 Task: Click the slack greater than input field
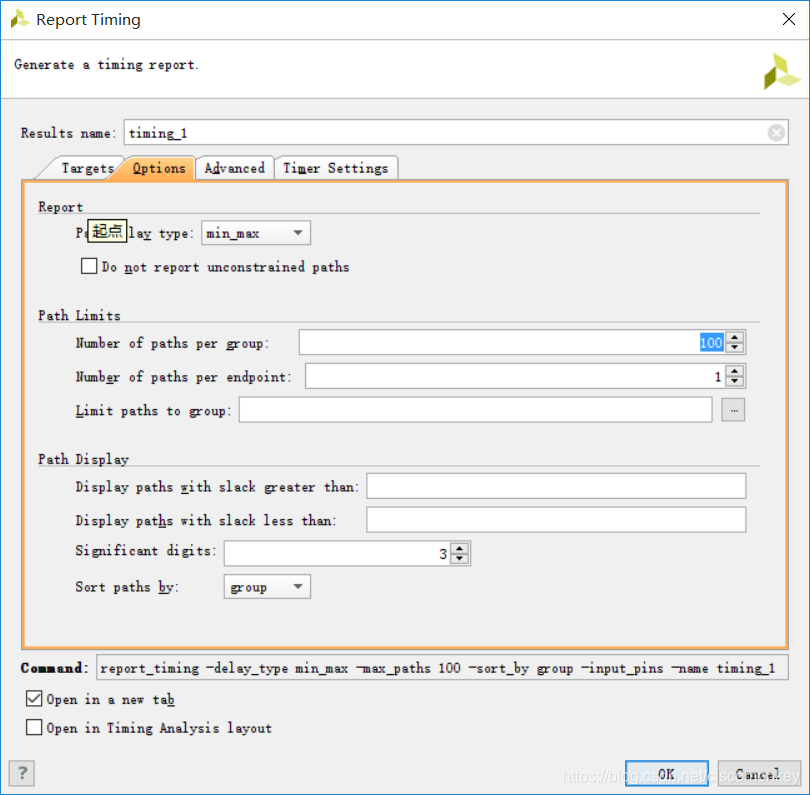tap(556, 486)
